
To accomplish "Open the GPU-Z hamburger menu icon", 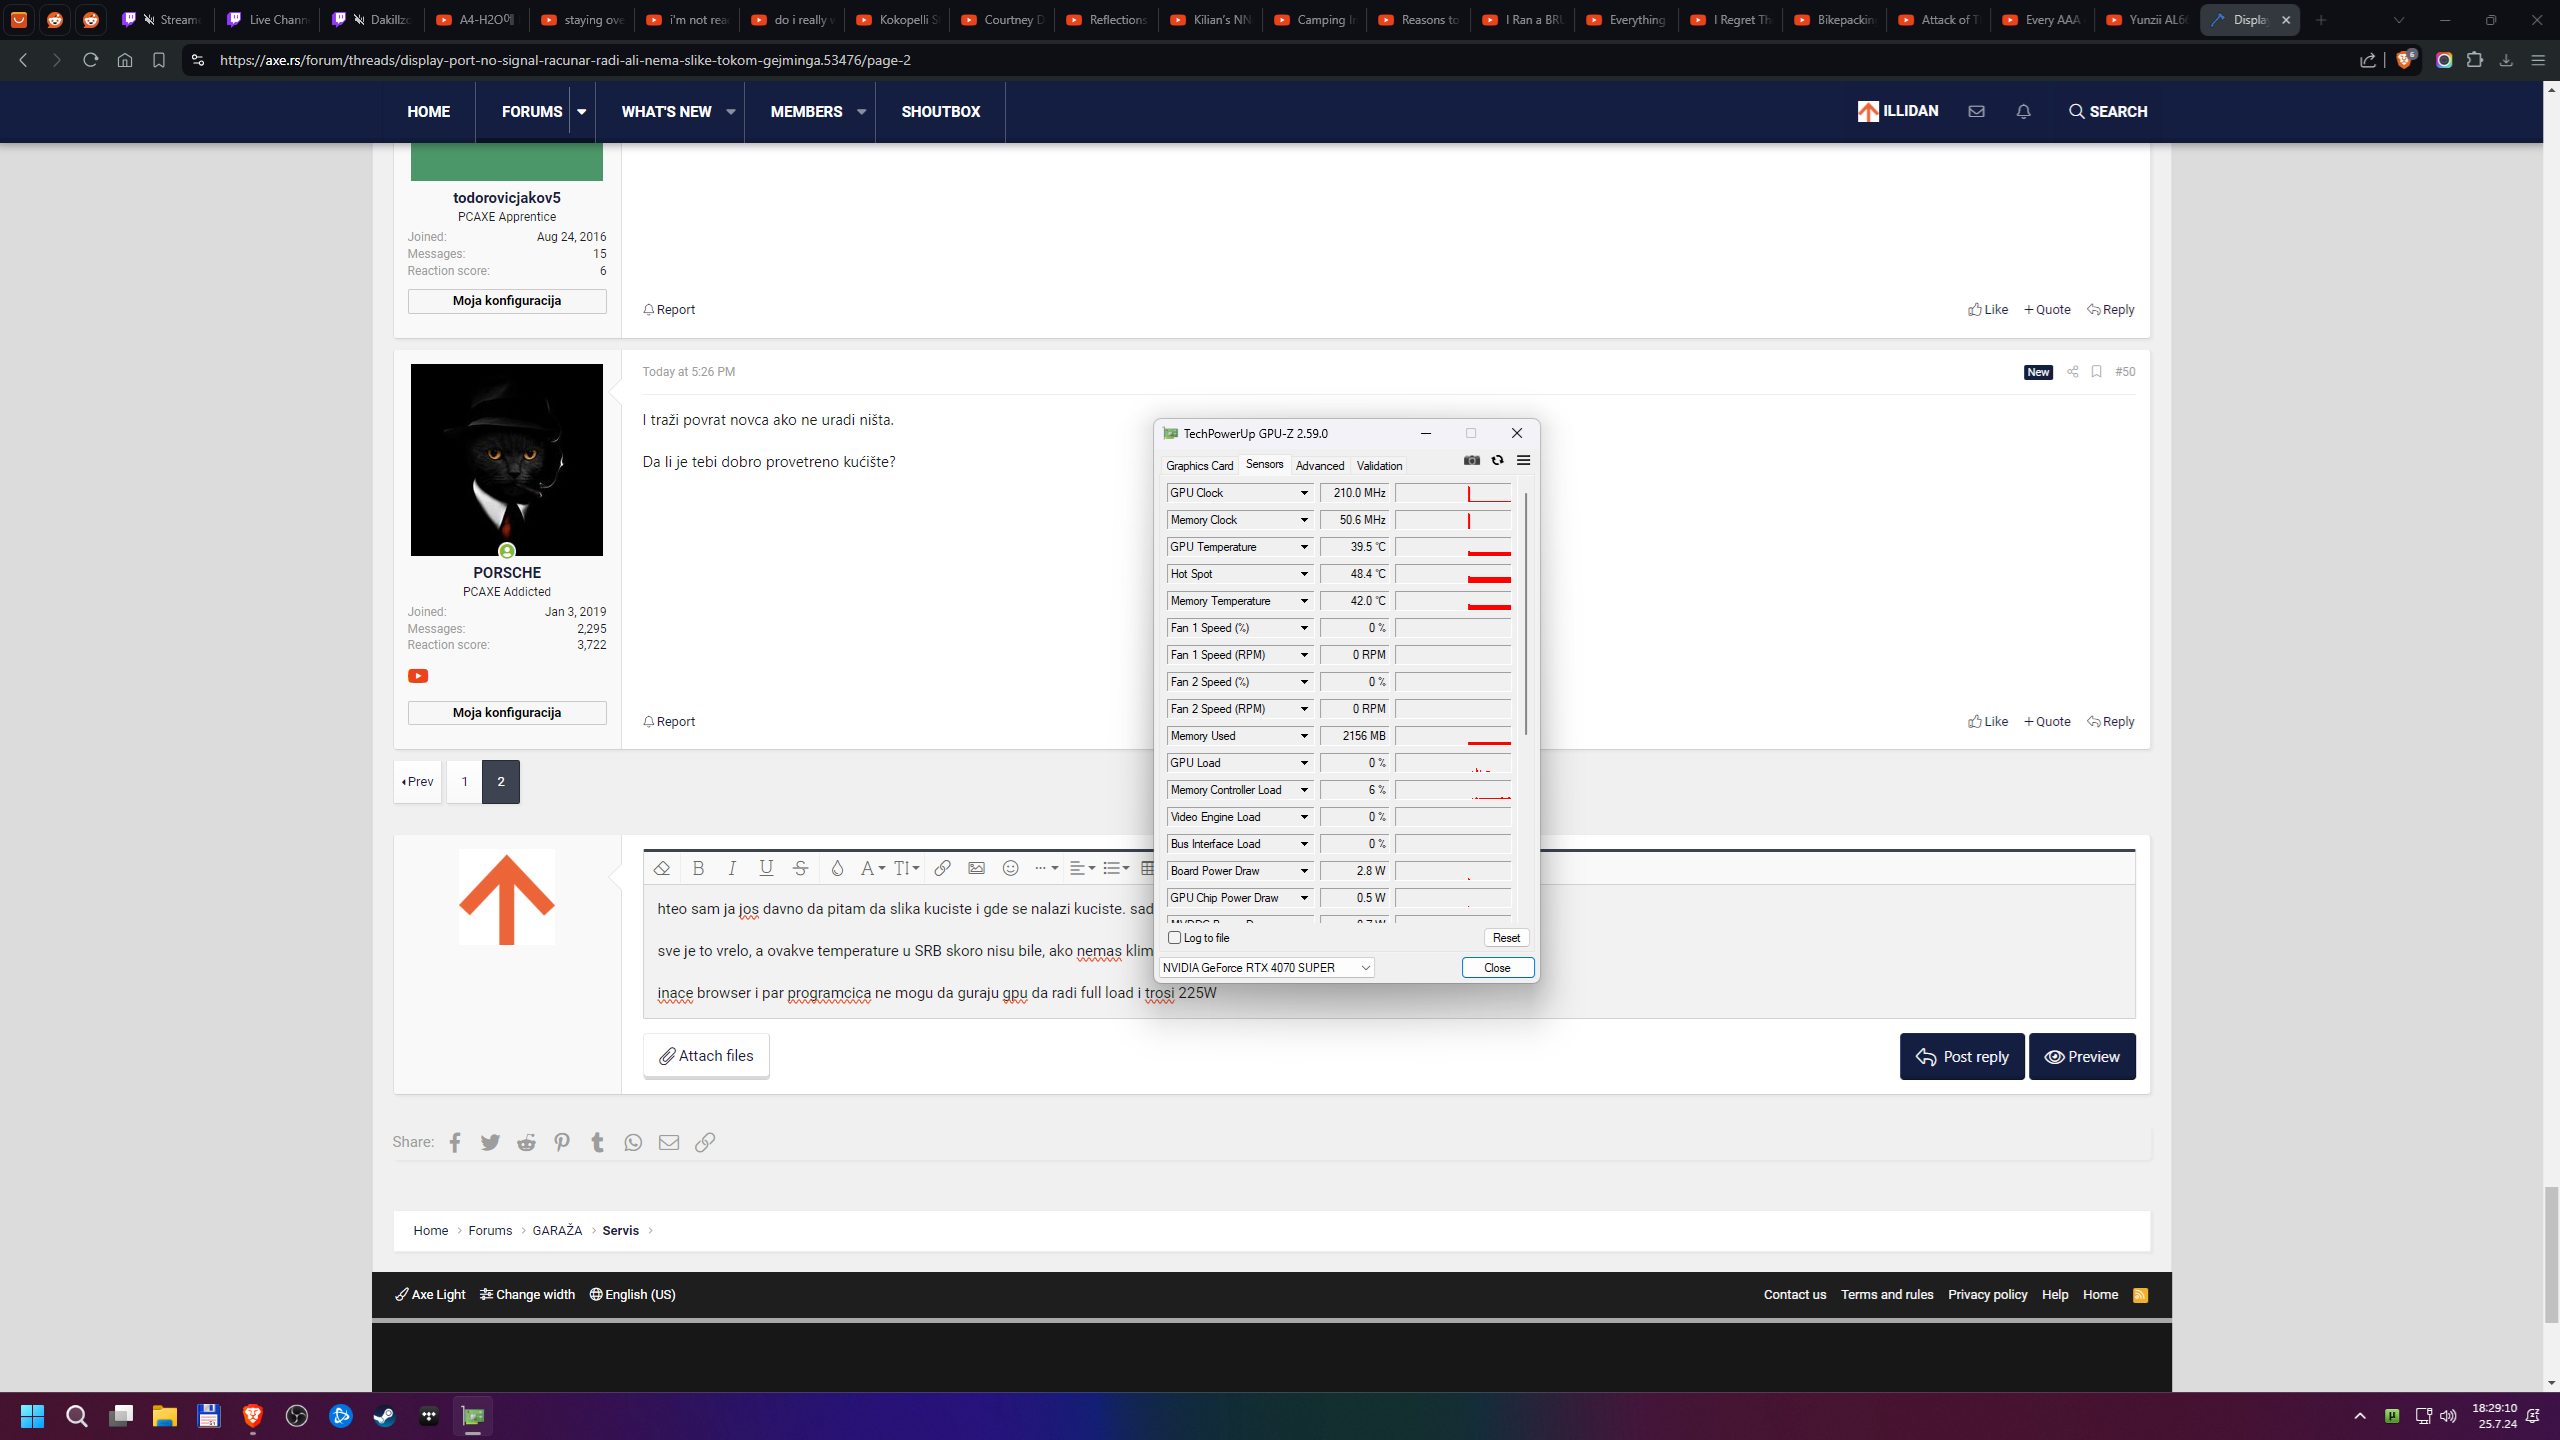I will 1523,460.
